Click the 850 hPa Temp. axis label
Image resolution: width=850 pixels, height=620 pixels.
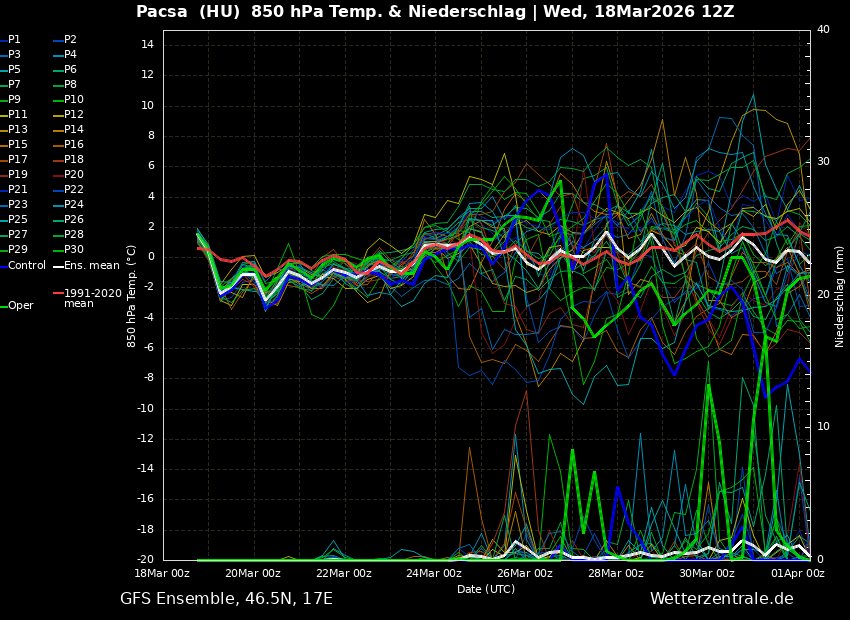[x=132, y=296]
